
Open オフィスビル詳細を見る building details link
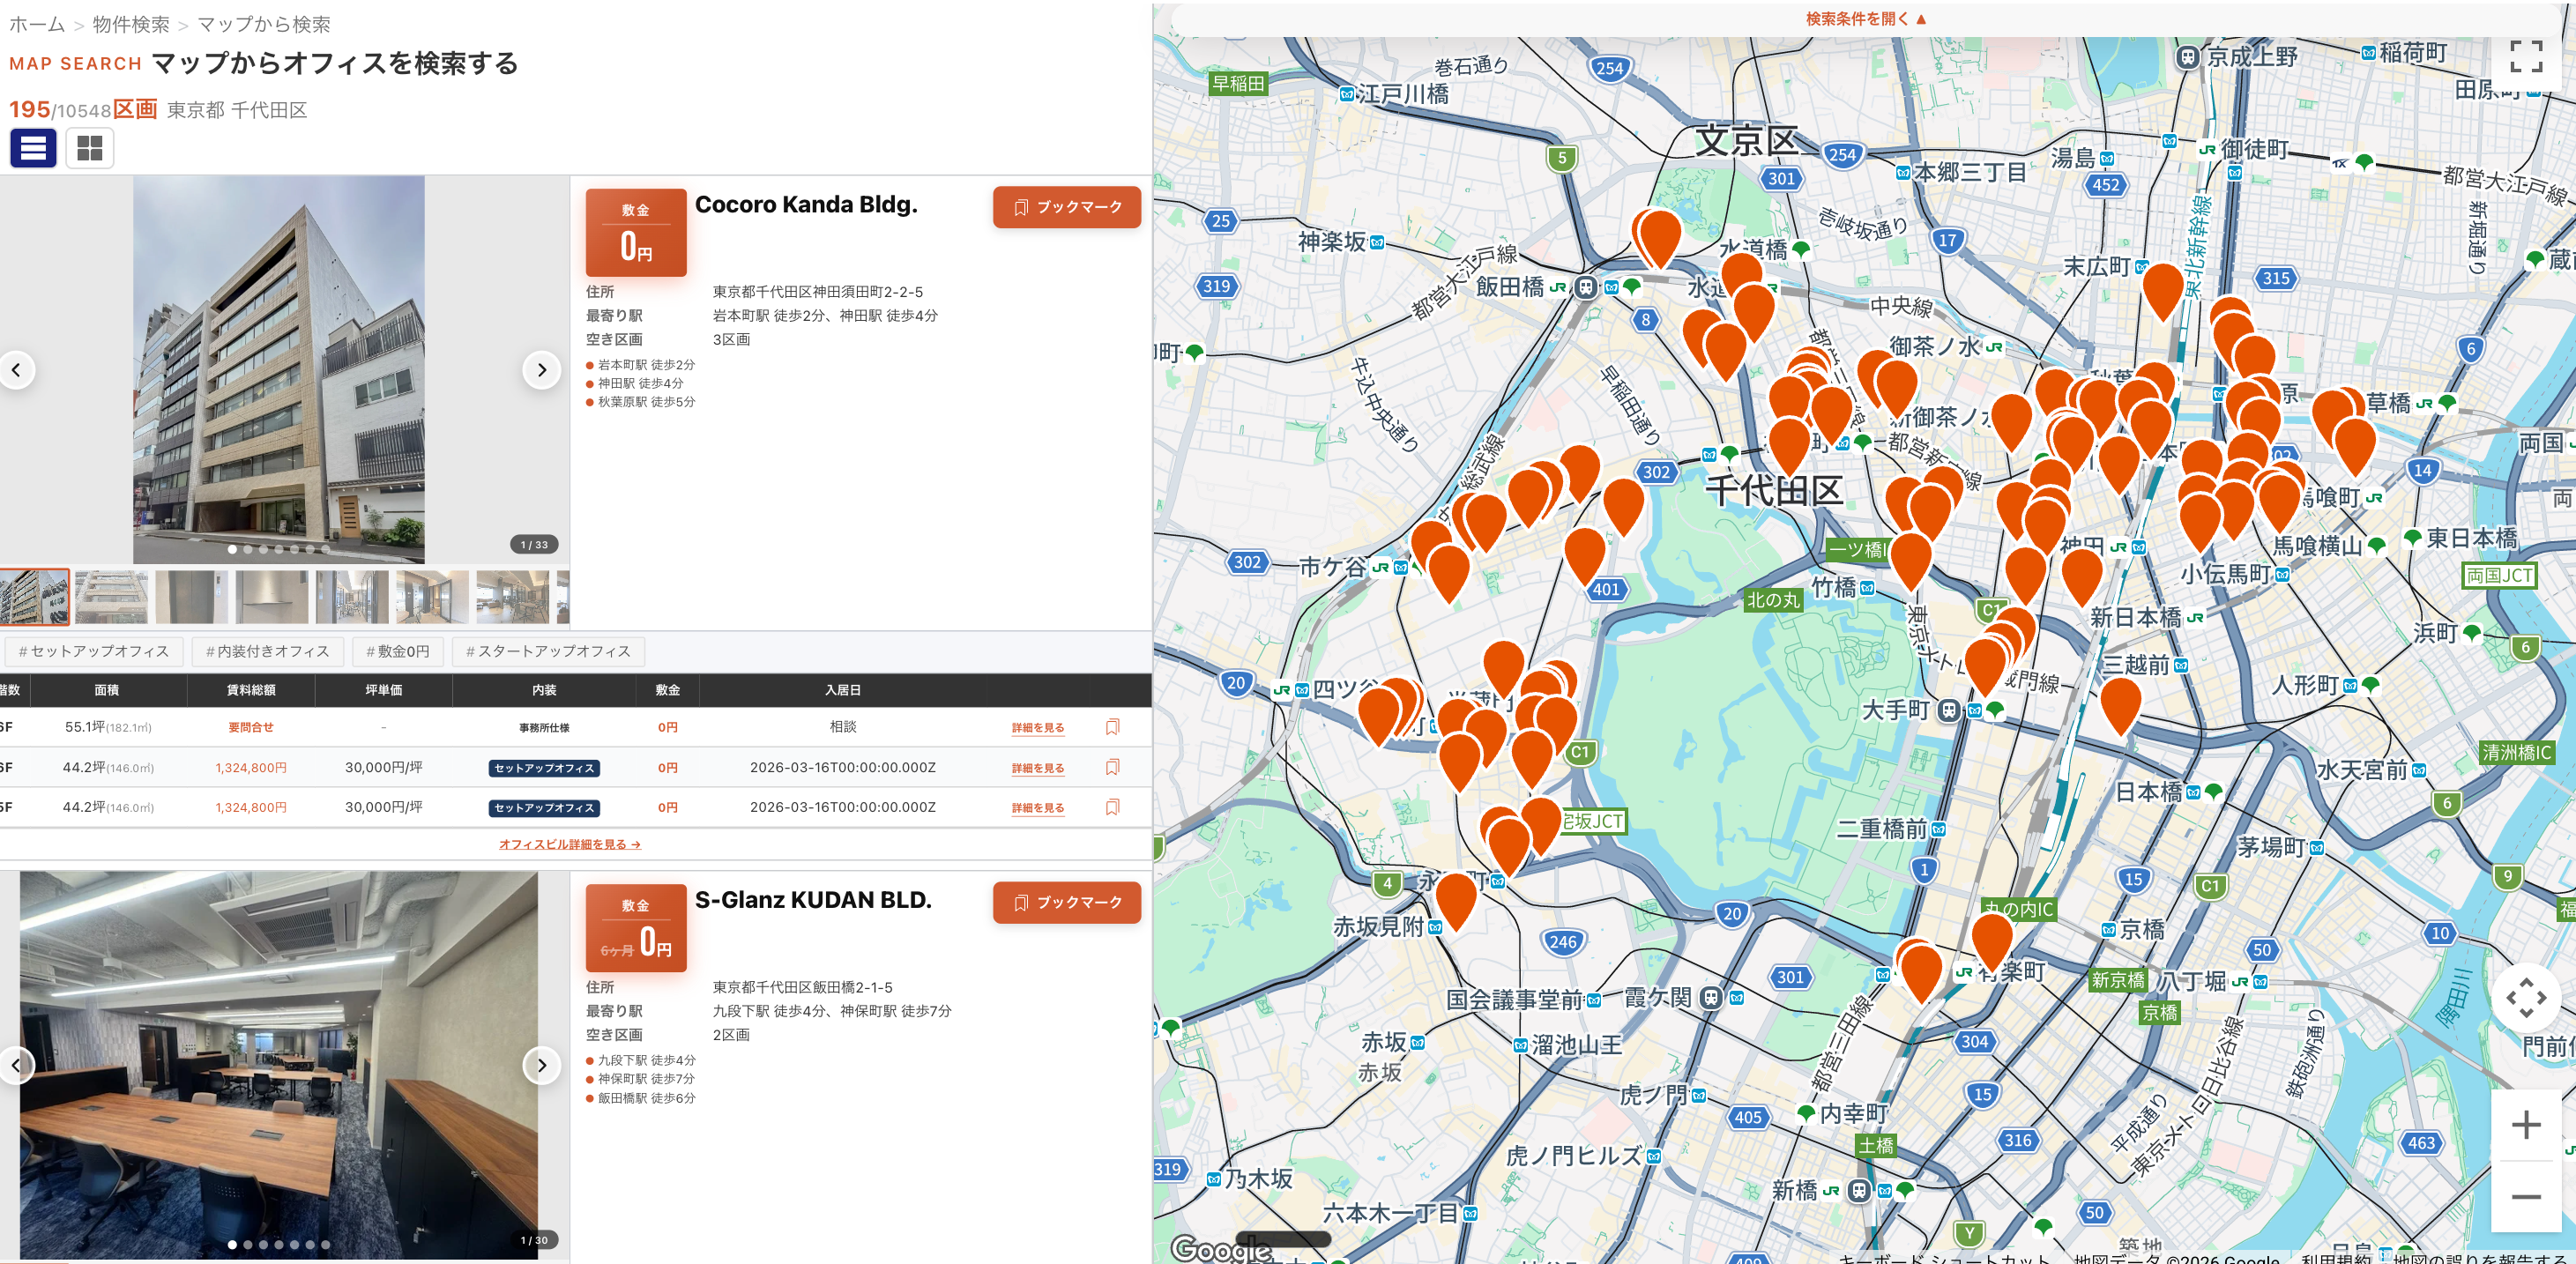[x=569, y=844]
